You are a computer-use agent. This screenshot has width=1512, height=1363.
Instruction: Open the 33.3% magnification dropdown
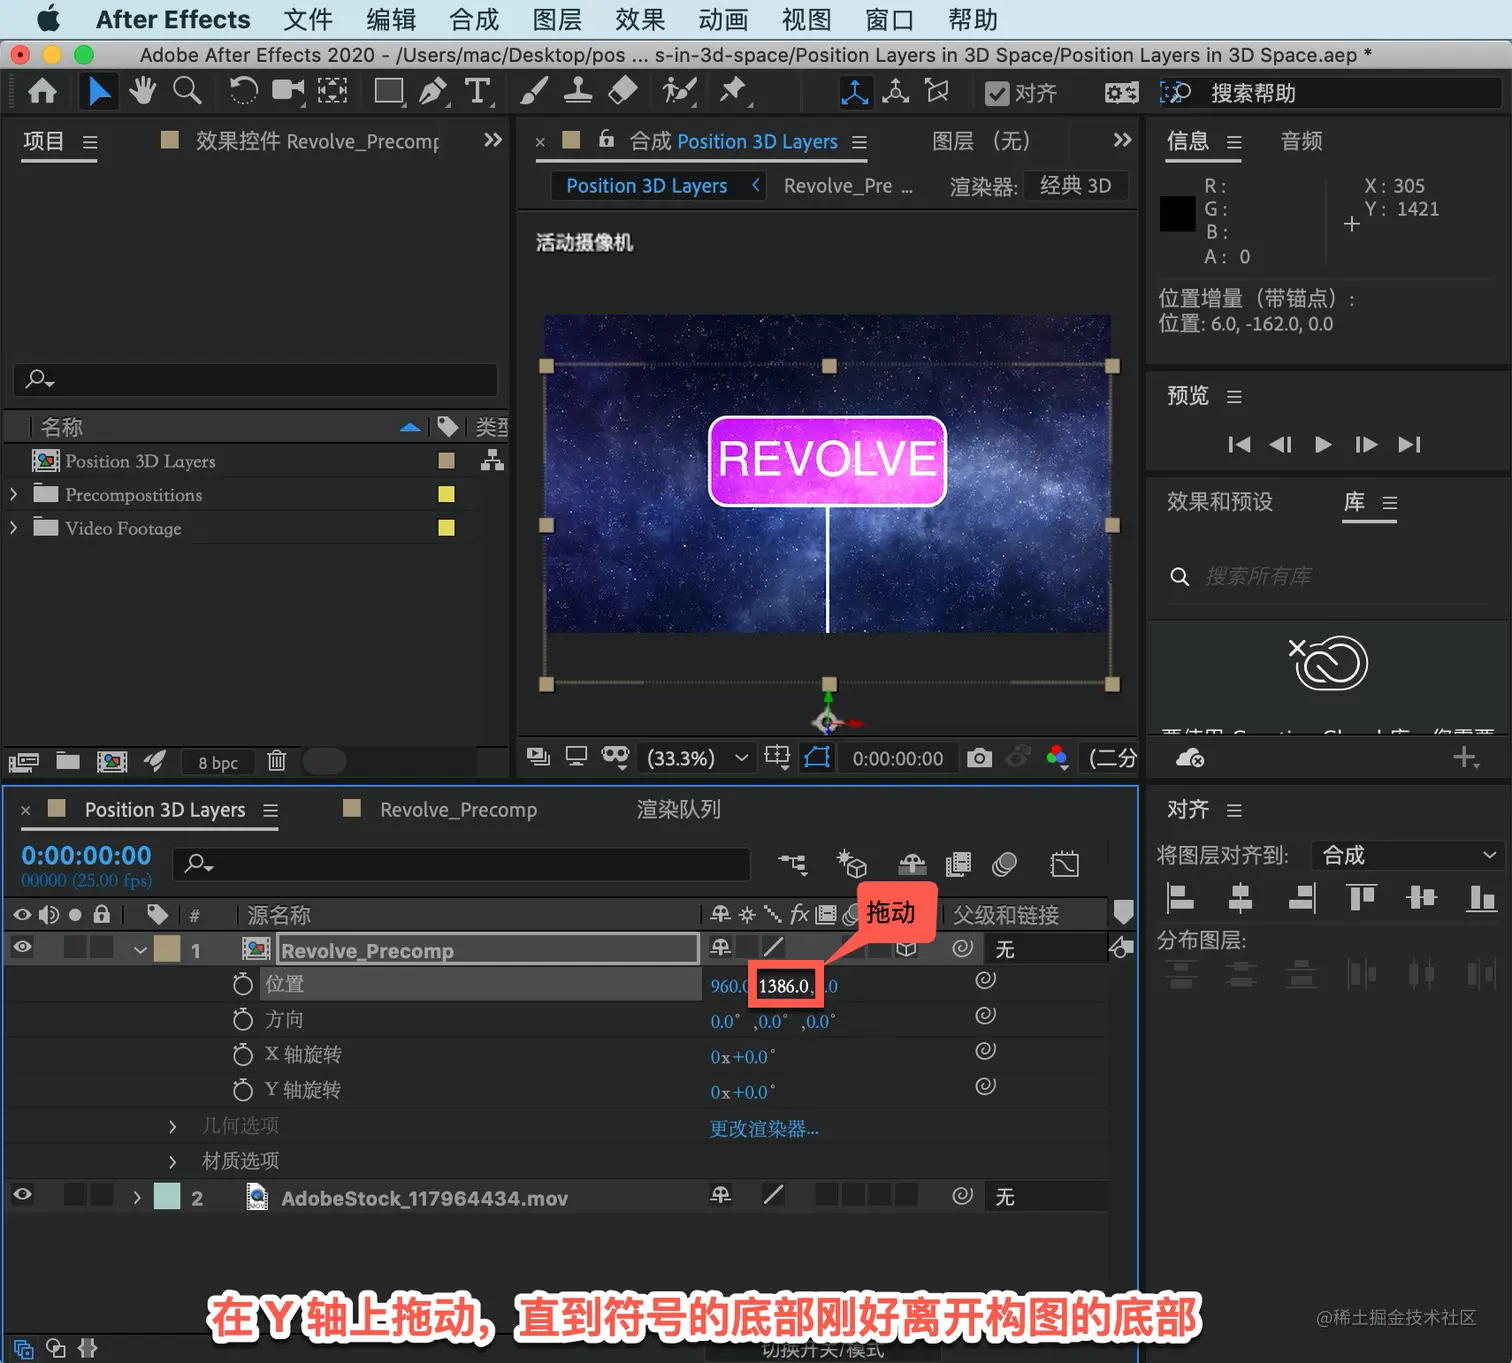click(697, 758)
